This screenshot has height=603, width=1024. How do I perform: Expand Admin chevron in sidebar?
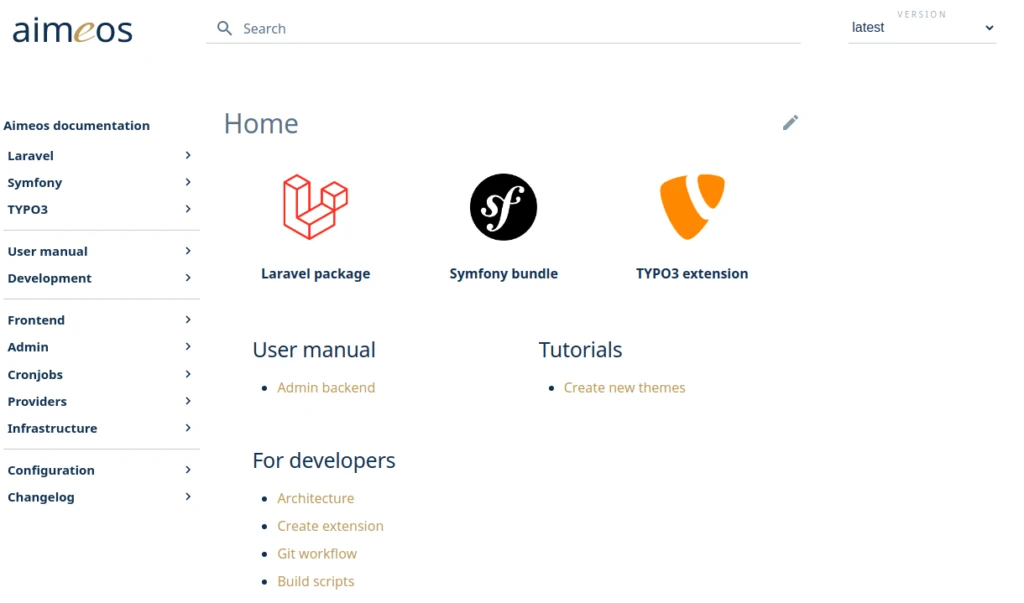pos(188,347)
